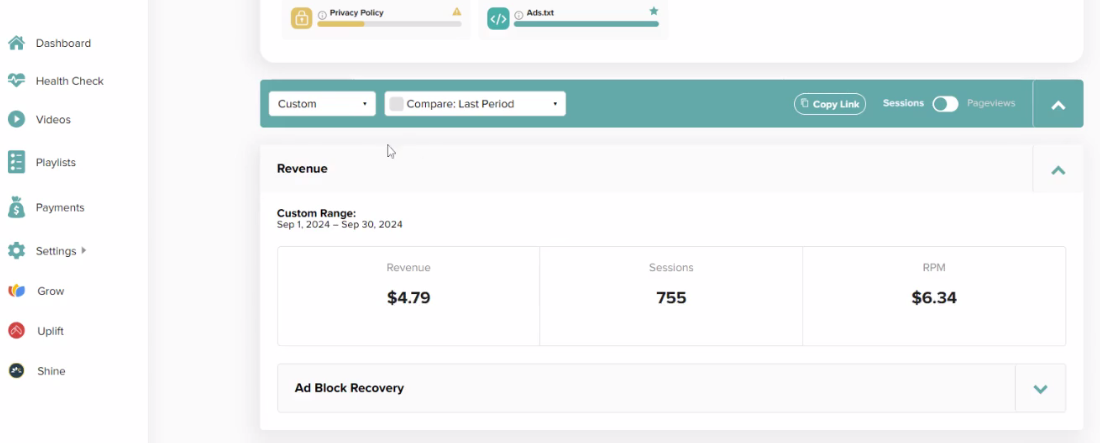Click the Ads.txt progress bar

(x=586, y=24)
